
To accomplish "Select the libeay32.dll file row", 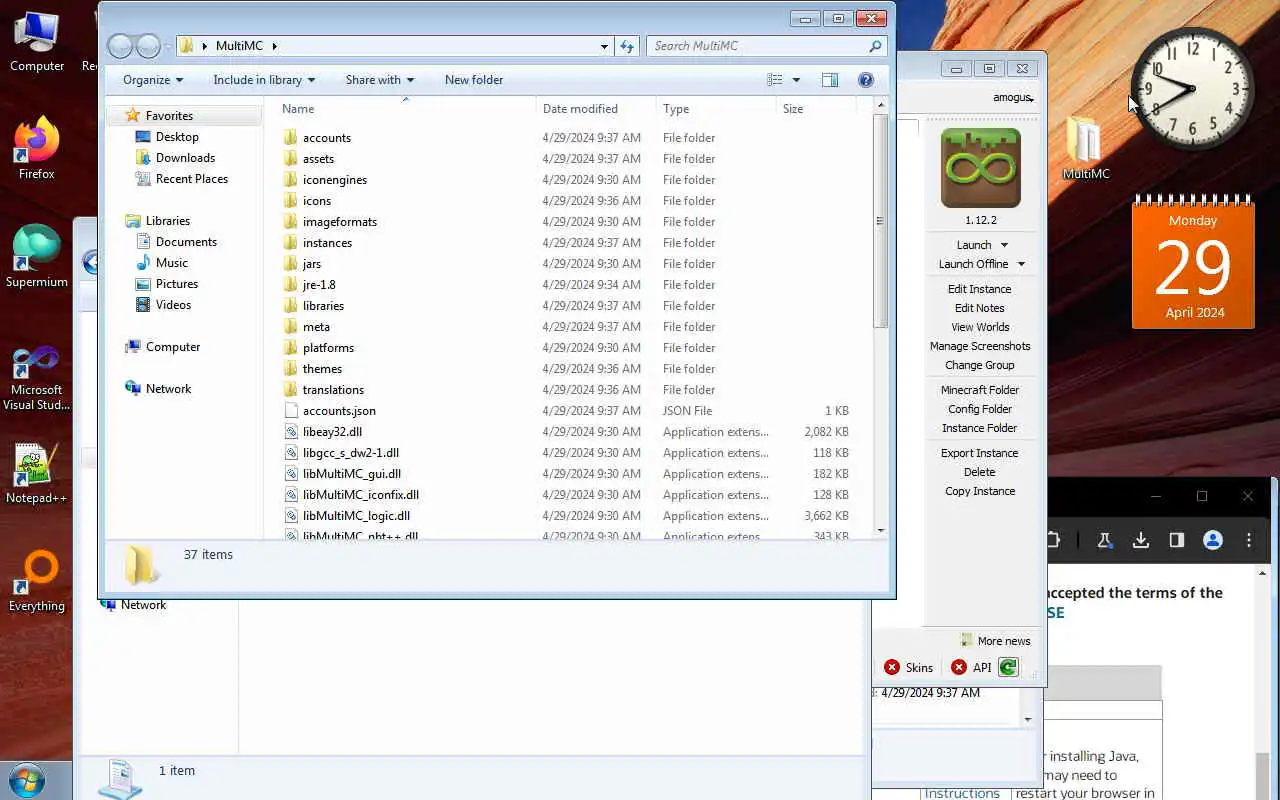I will (x=567, y=432).
